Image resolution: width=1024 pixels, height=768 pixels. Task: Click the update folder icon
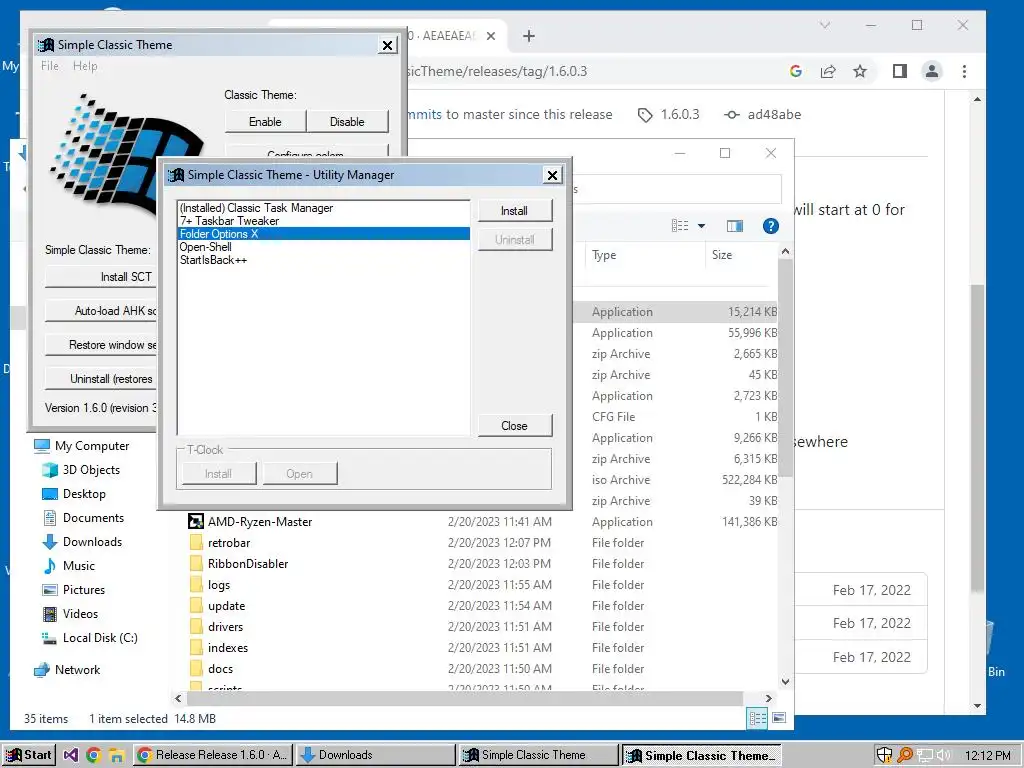pos(196,605)
